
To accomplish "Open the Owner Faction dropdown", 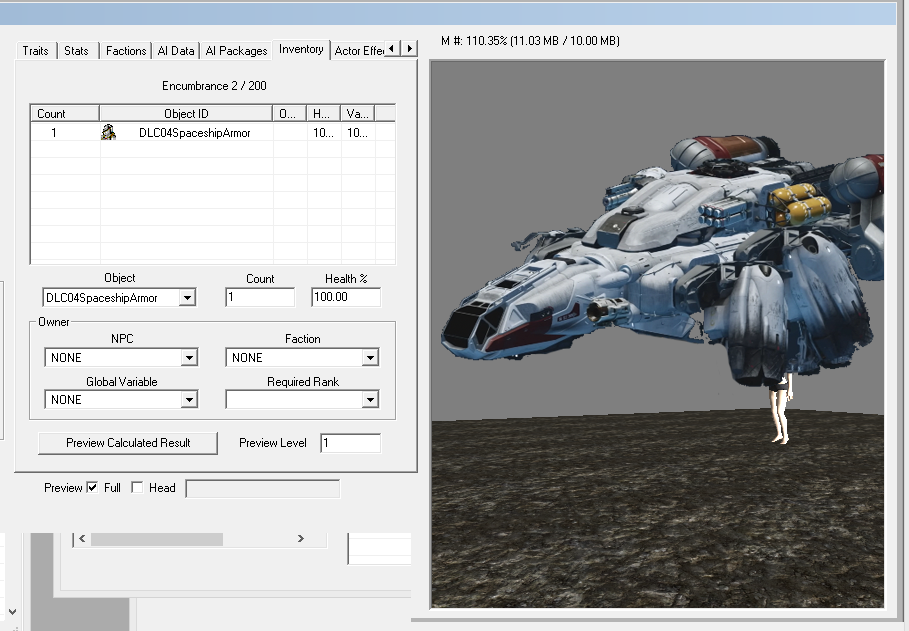I will [370, 358].
